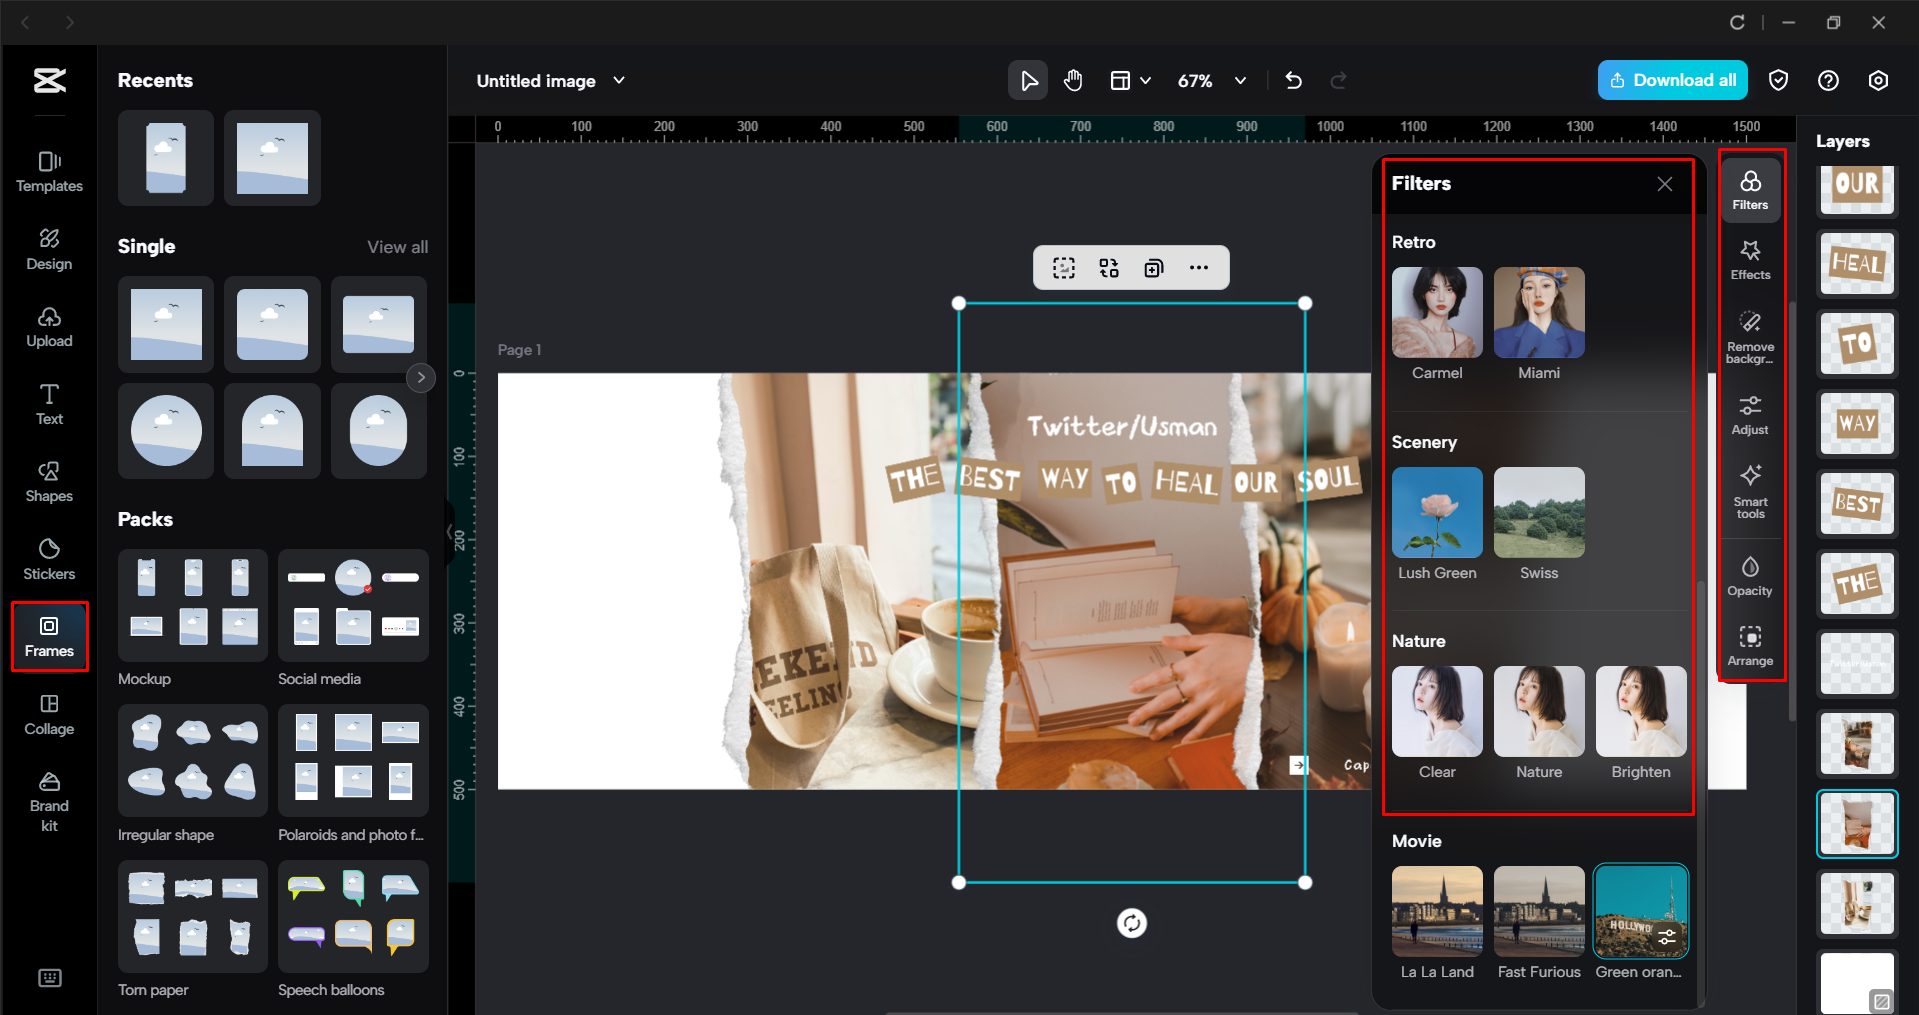Close the Filters panel
The height and width of the screenshot is (1015, 1919).
(1665, 184)
